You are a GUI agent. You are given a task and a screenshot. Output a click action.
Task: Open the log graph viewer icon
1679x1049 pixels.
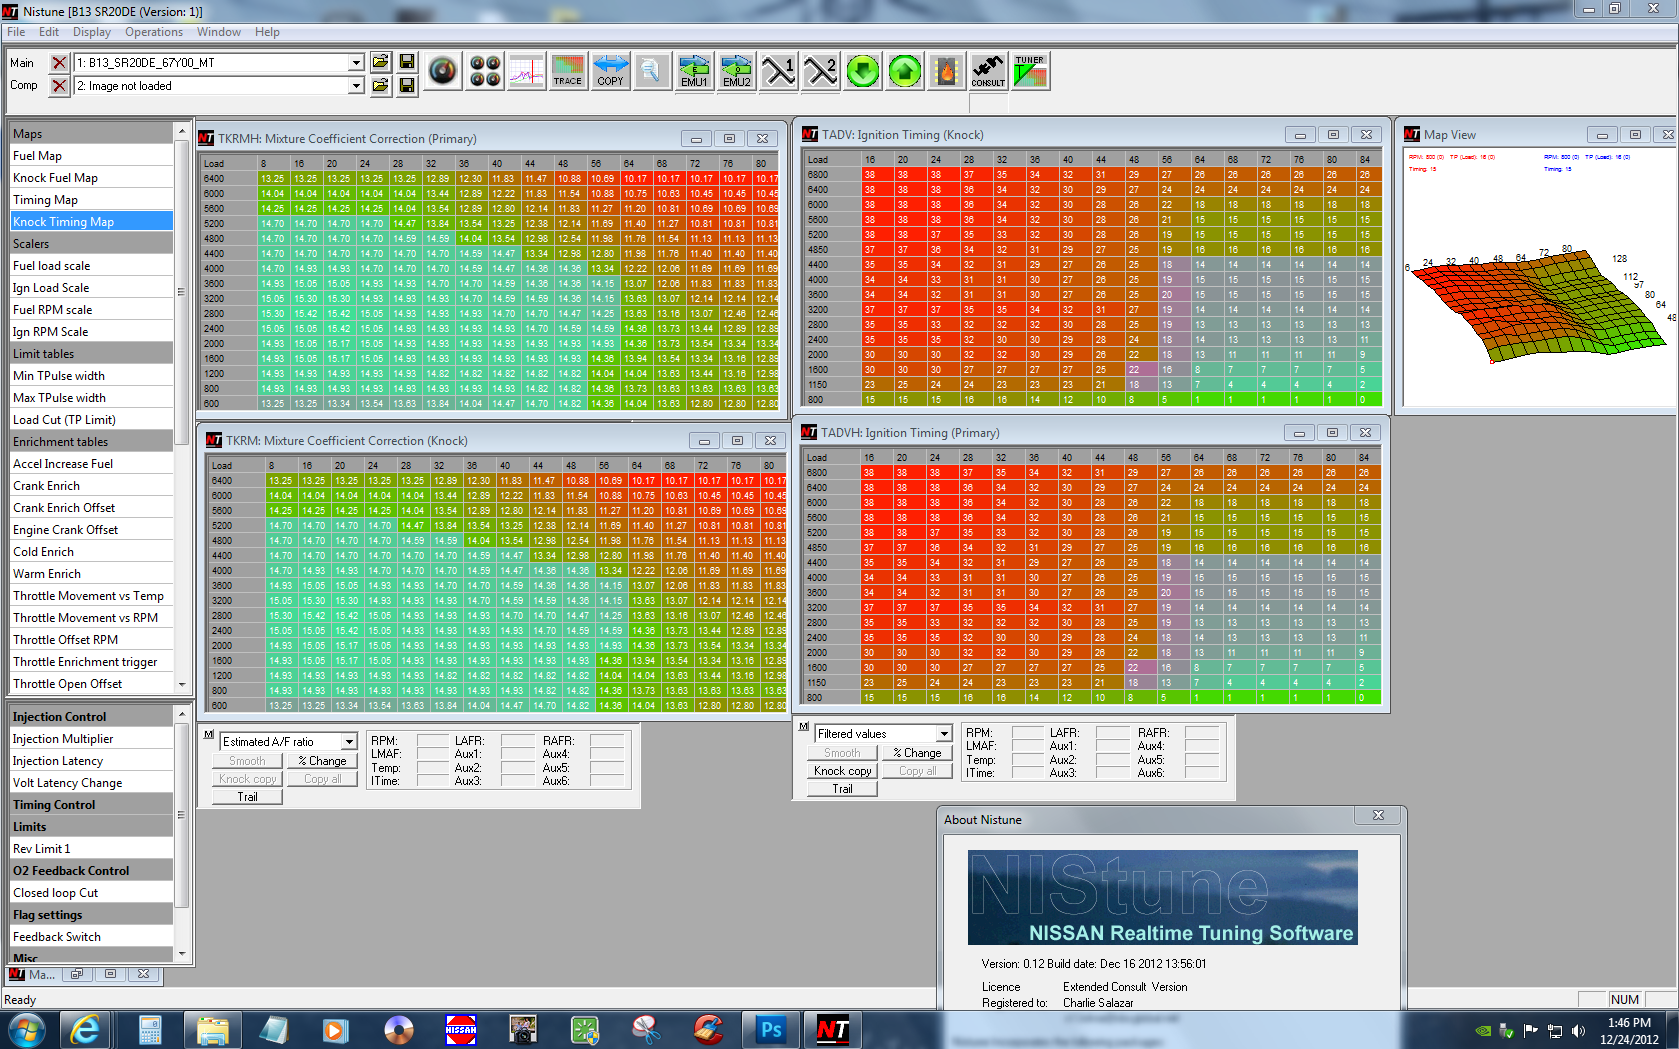point(526,71)
